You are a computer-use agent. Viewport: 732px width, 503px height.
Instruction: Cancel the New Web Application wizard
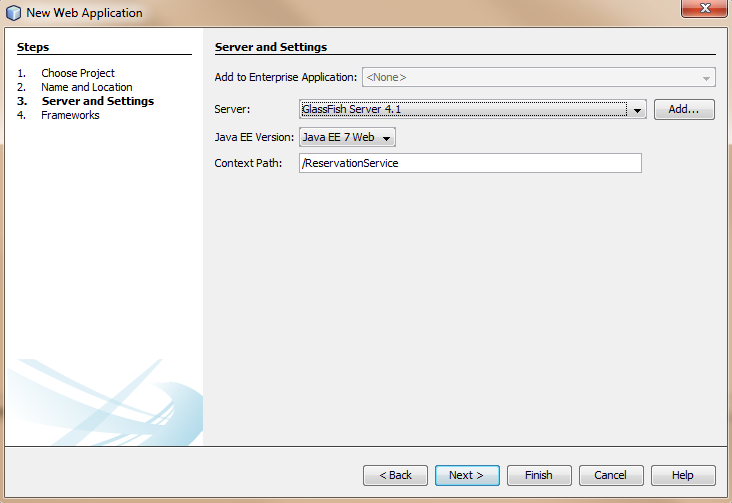tap(611, 475)
